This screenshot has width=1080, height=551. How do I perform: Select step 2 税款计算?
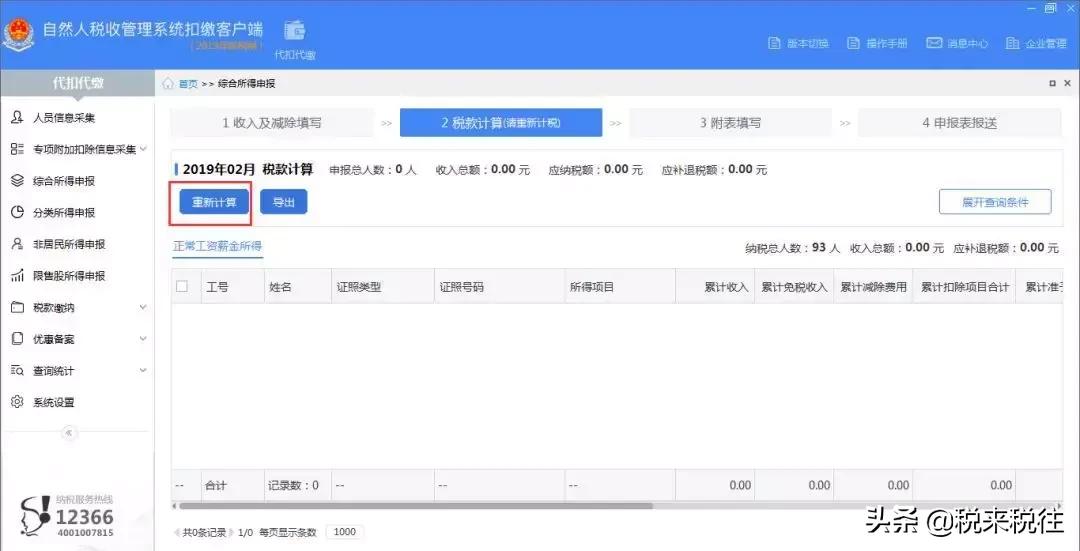[x=501, y=123]
